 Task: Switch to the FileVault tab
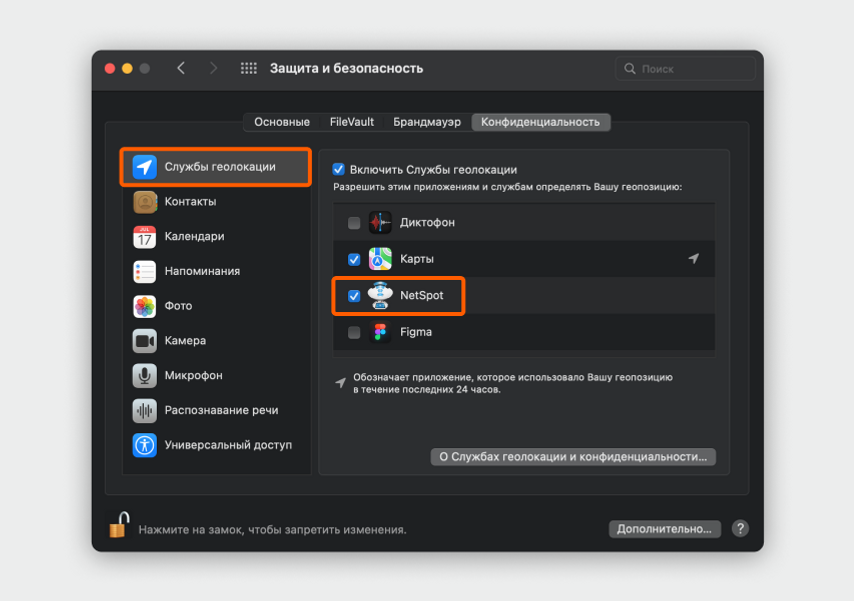pos(351,122)
